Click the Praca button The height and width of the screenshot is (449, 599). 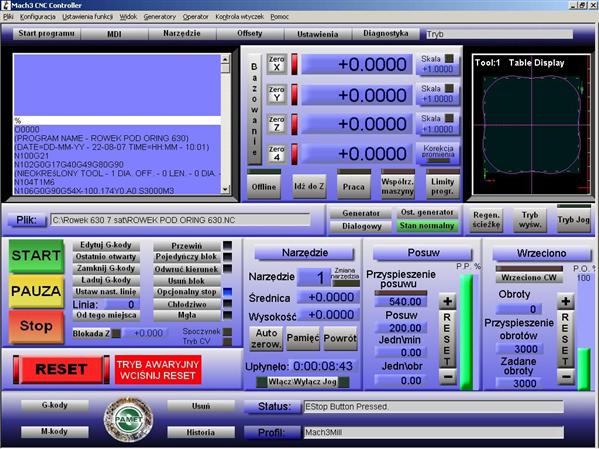coord(353,185)
